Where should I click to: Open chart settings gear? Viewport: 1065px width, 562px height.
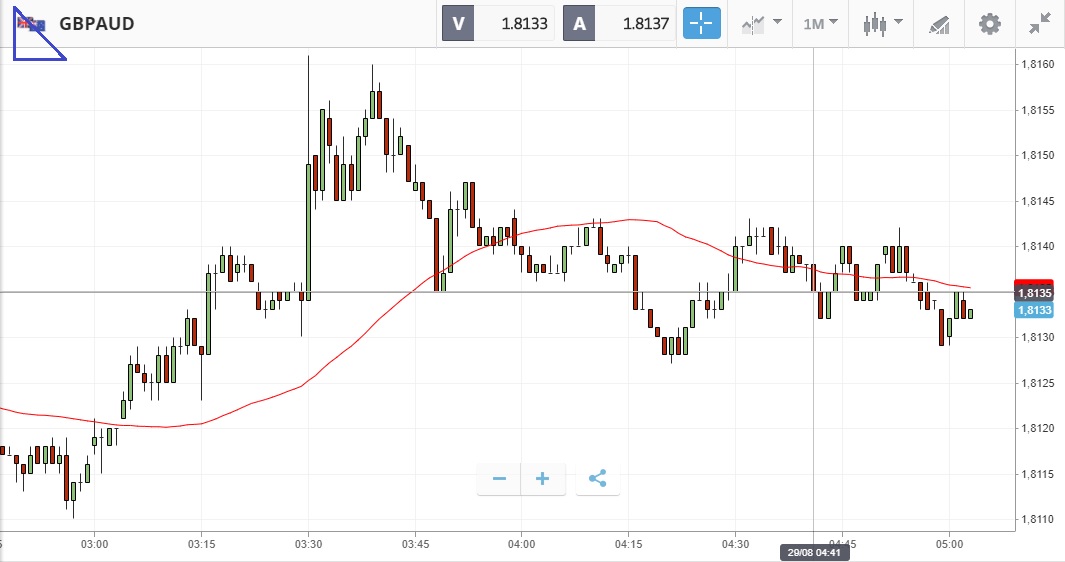pyautogui.click(x=989, y=23)
